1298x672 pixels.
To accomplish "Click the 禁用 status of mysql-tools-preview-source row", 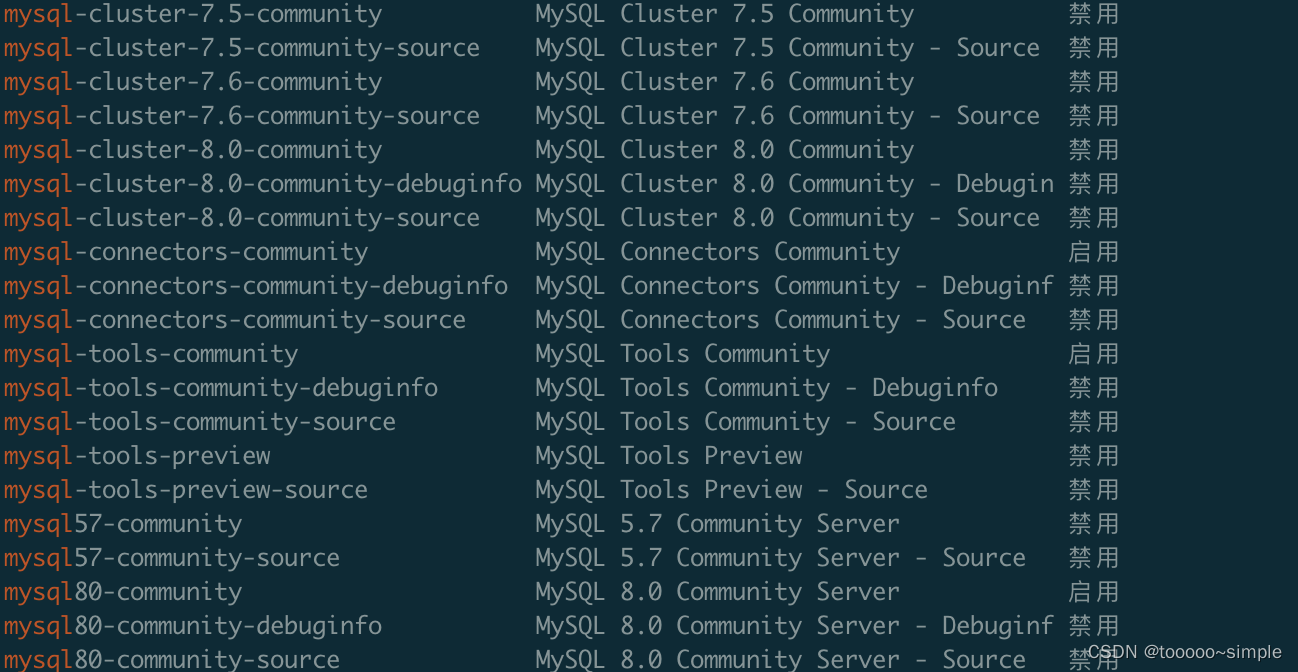I will point(1093,490).
